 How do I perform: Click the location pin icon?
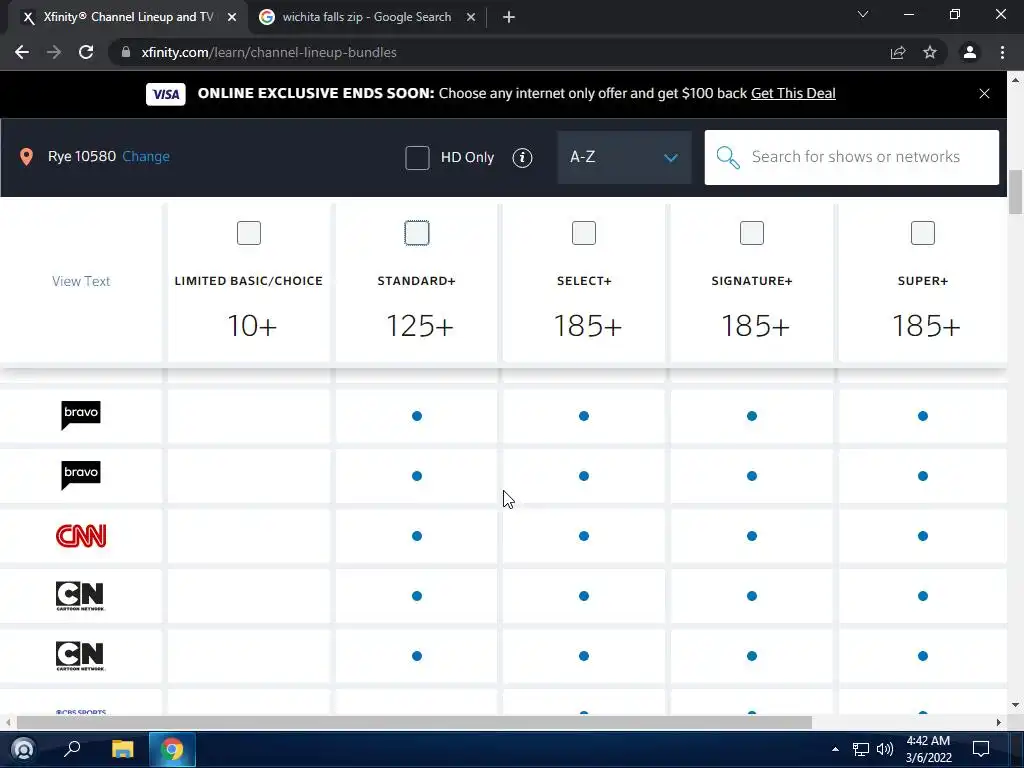[26, 157]
